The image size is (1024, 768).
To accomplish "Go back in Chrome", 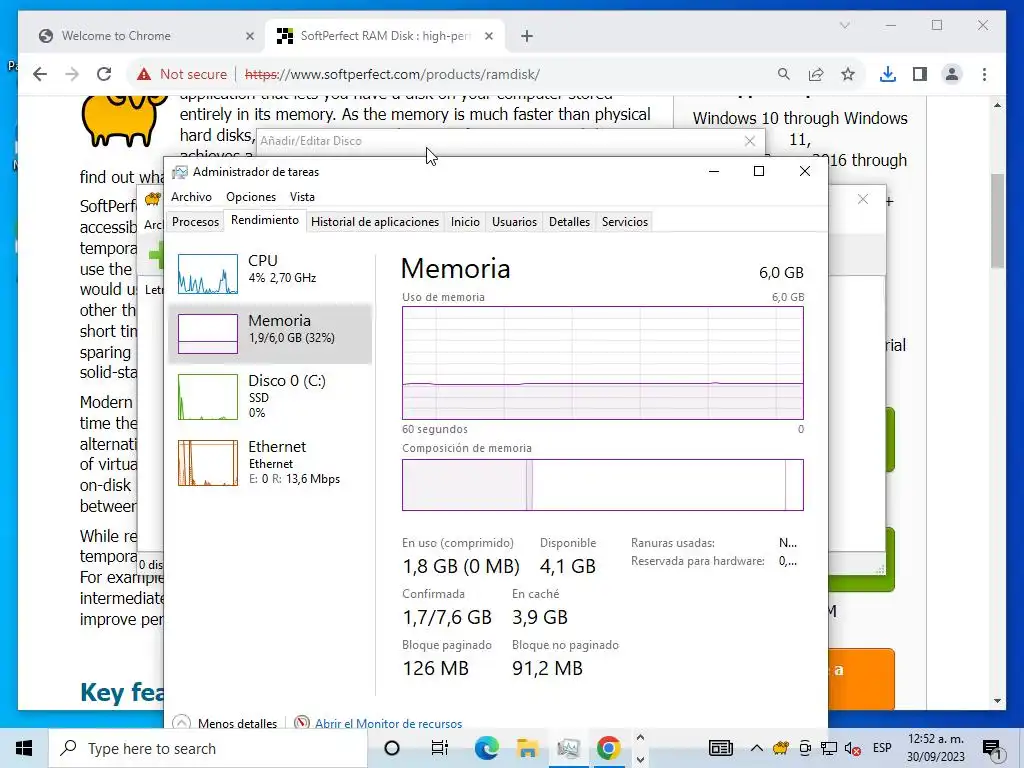I will click(x=40, y=74).
